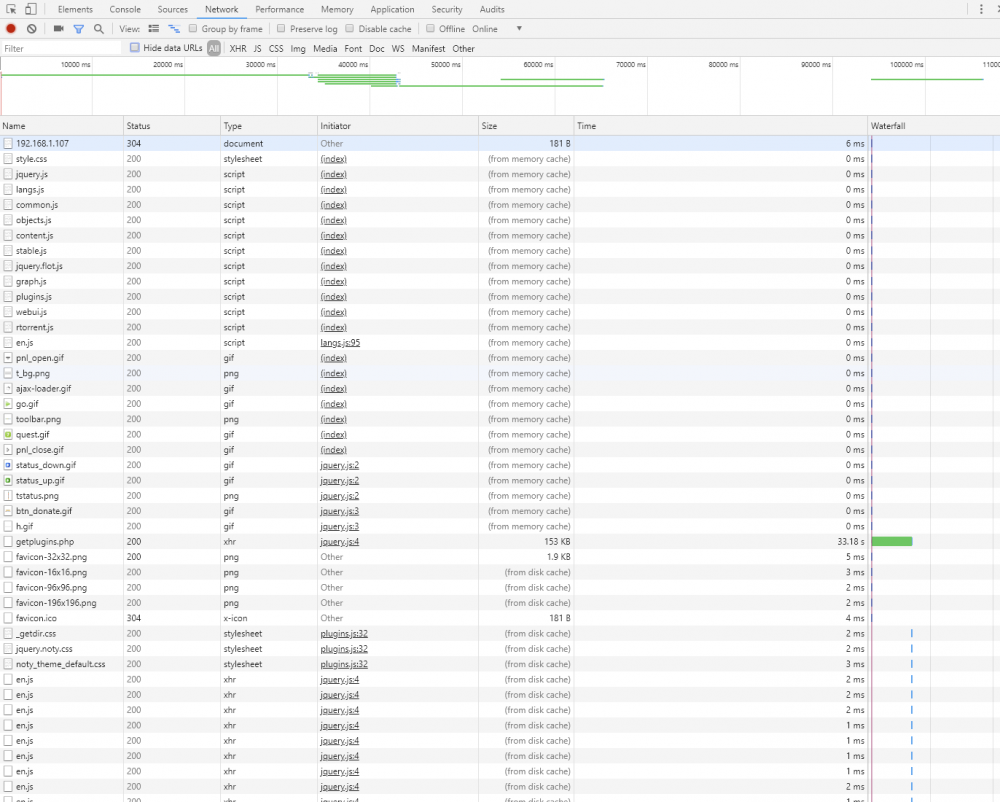Enable Preserve log checkbox
This screenshot has height=802, width=1000.
click(281, 29)
